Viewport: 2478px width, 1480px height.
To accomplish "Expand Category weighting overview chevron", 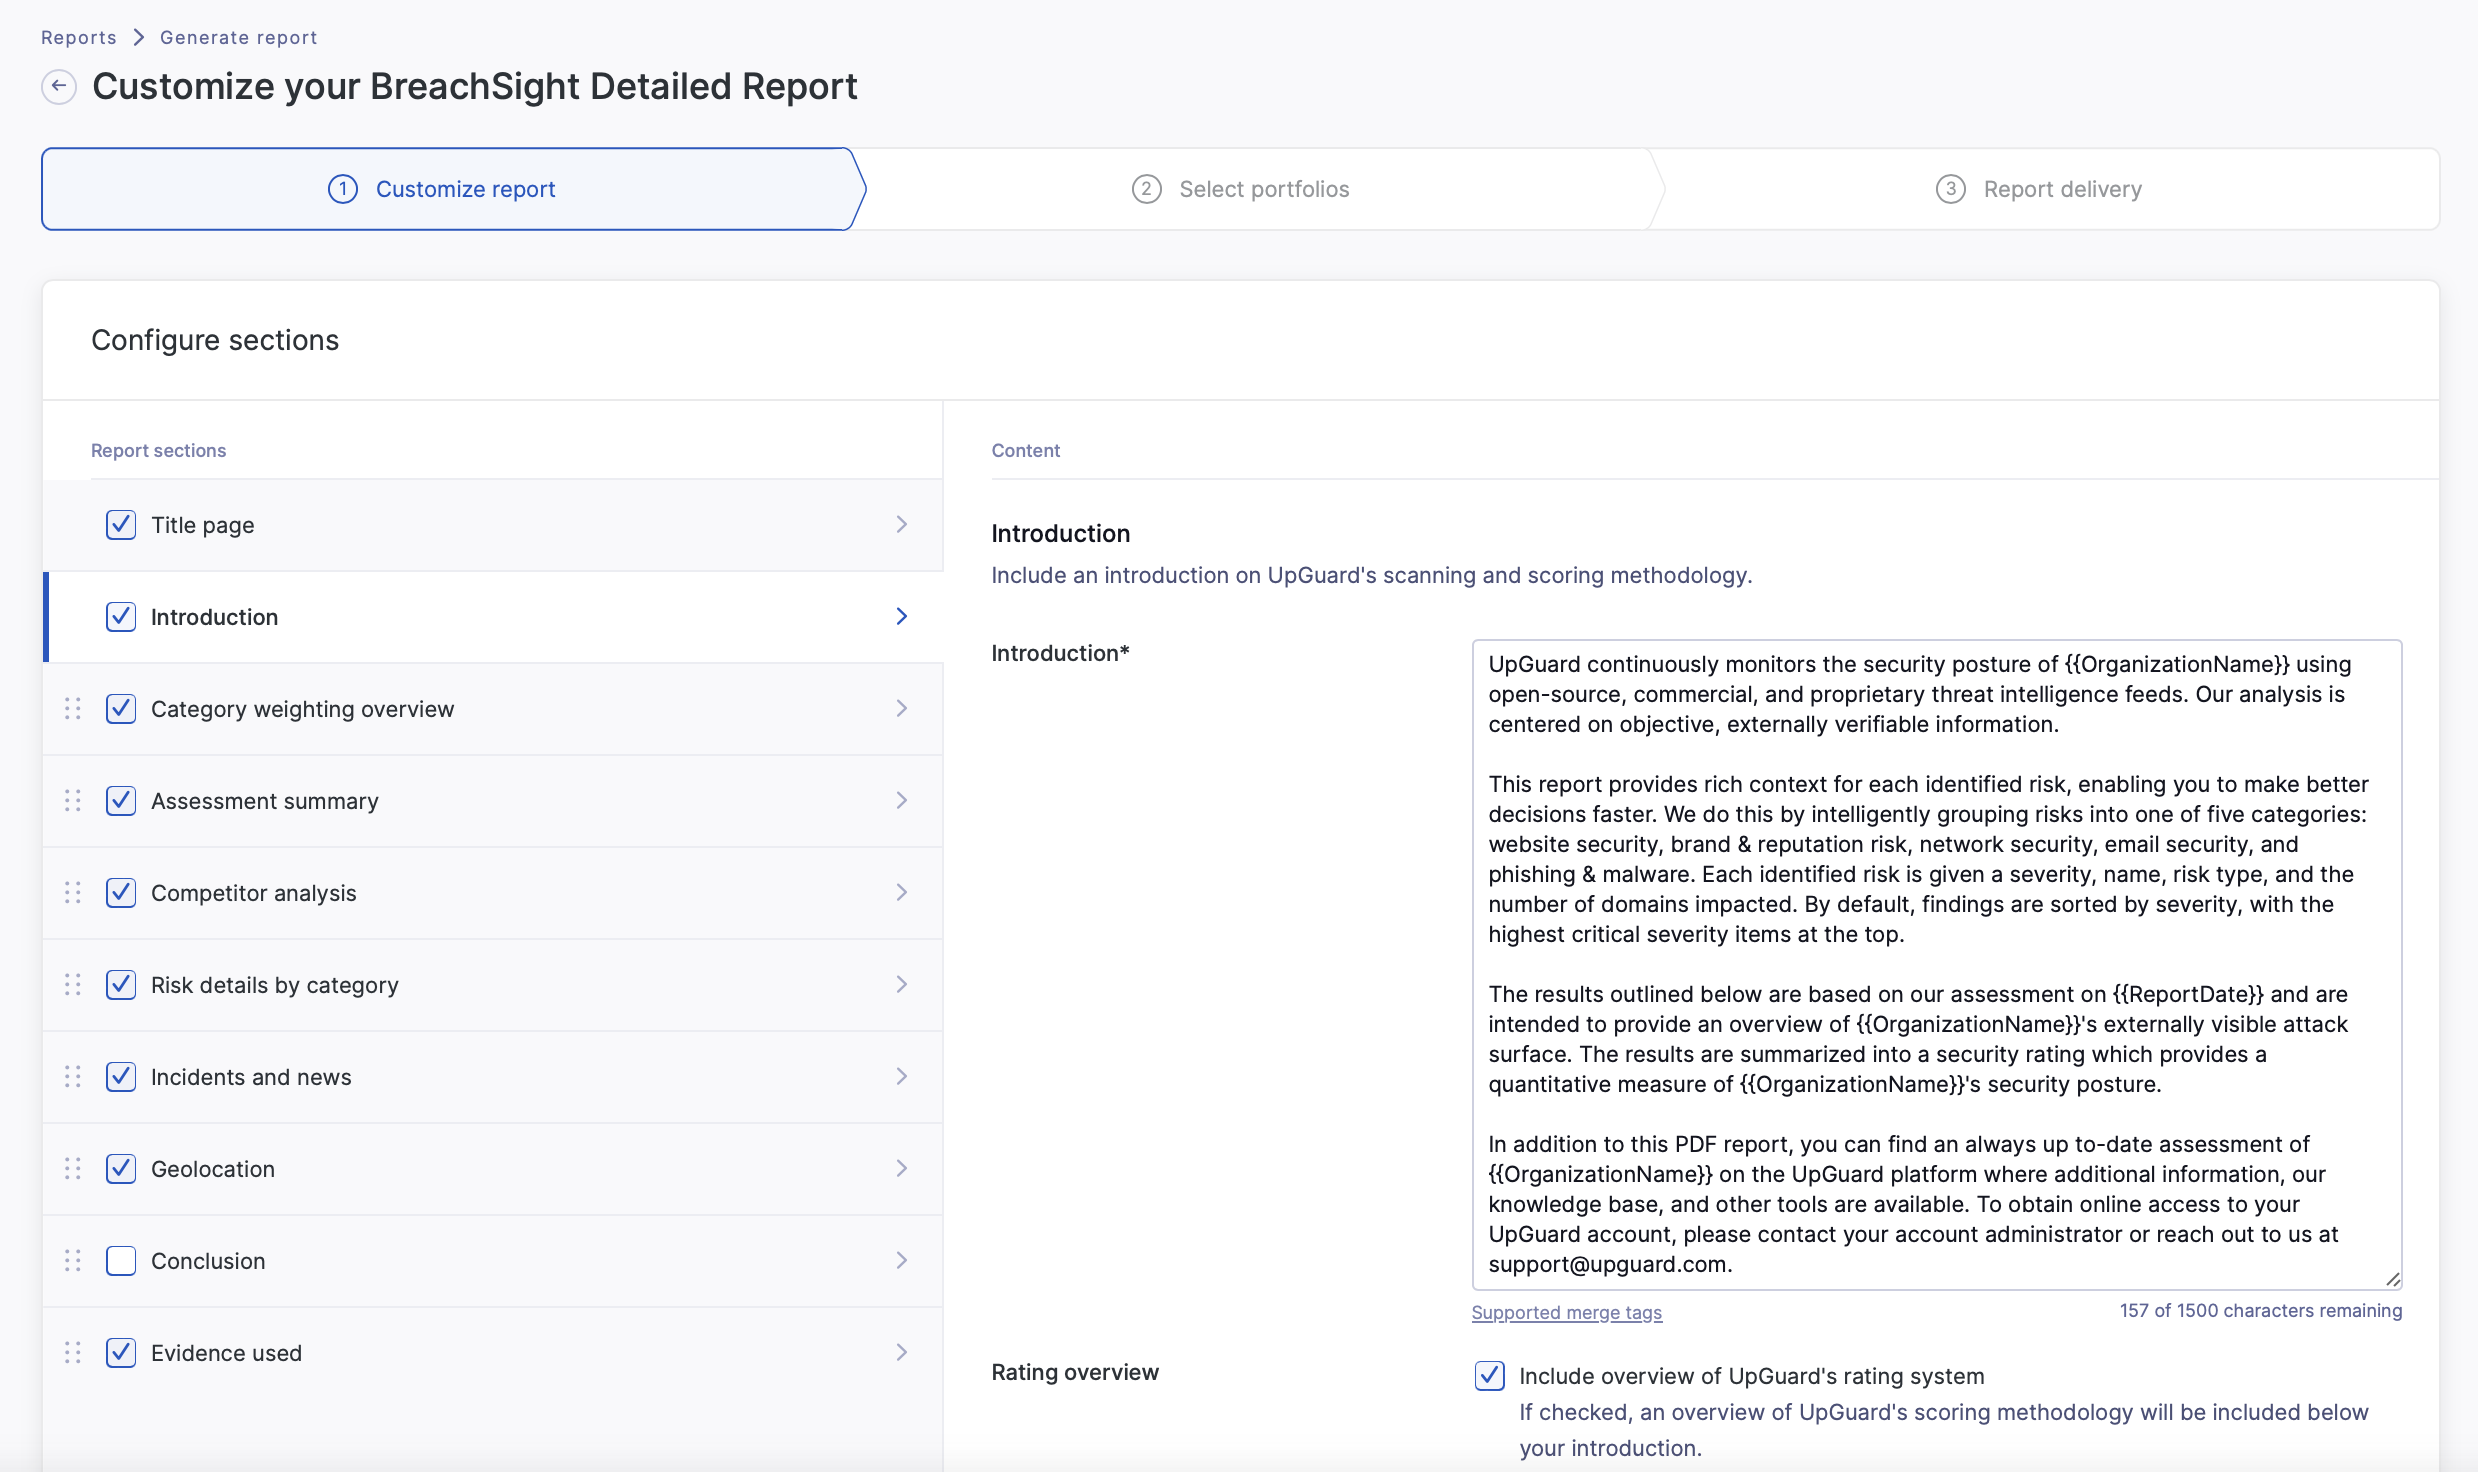I will pos(902,709).
